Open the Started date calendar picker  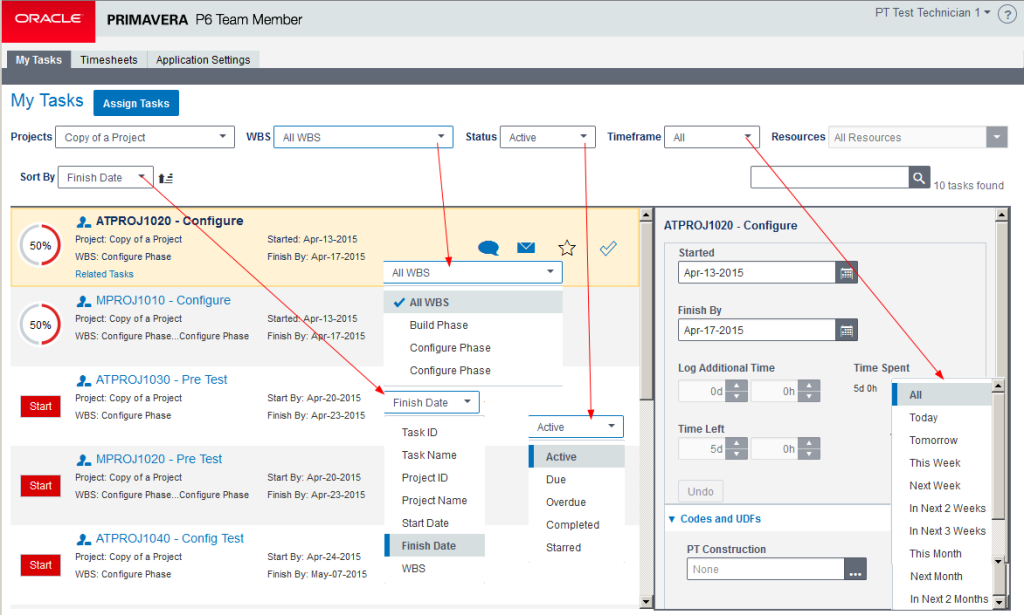[x=846, y=273]
